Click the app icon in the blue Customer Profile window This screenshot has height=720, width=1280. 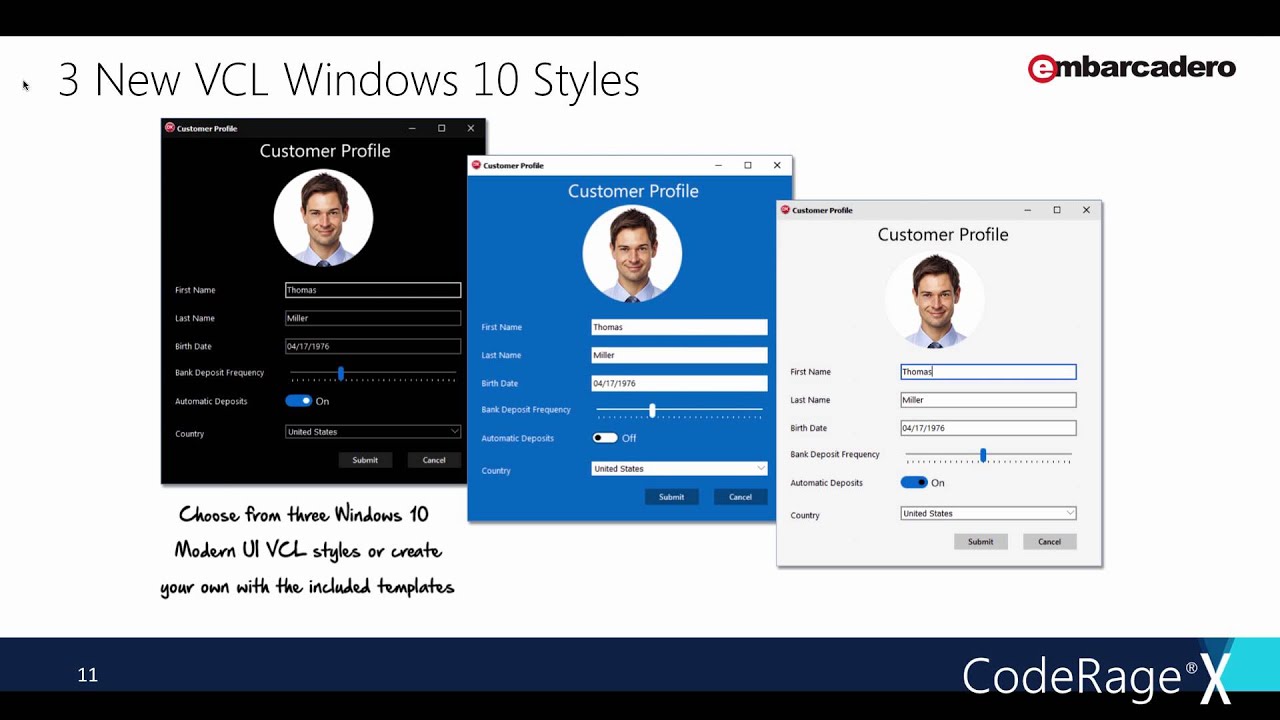click(x=476, y=165)
